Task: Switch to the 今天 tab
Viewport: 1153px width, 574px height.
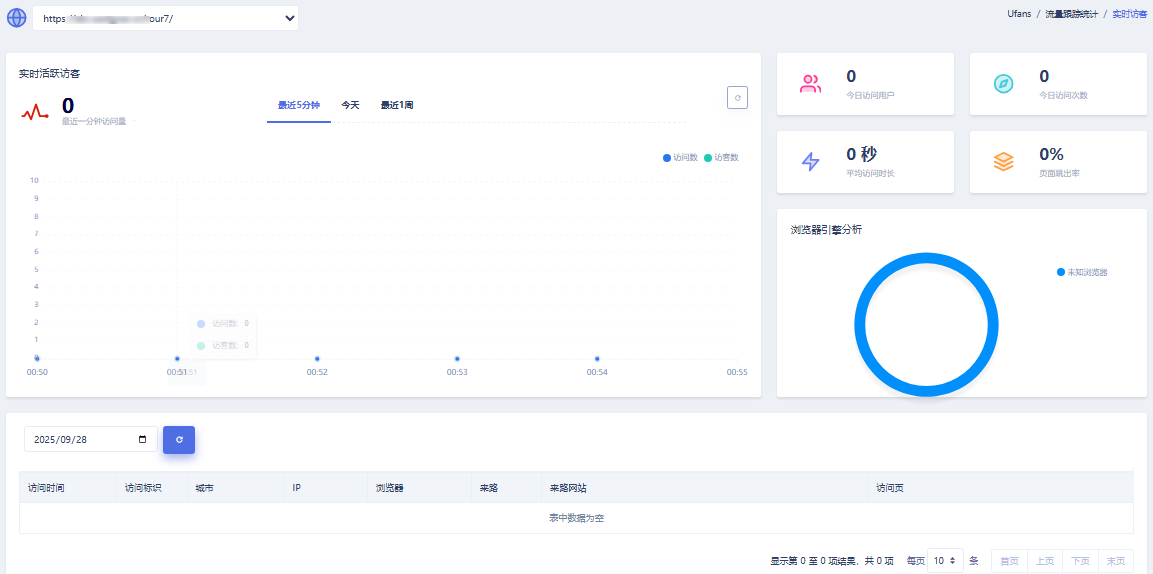Action: [x=350, y=105]
